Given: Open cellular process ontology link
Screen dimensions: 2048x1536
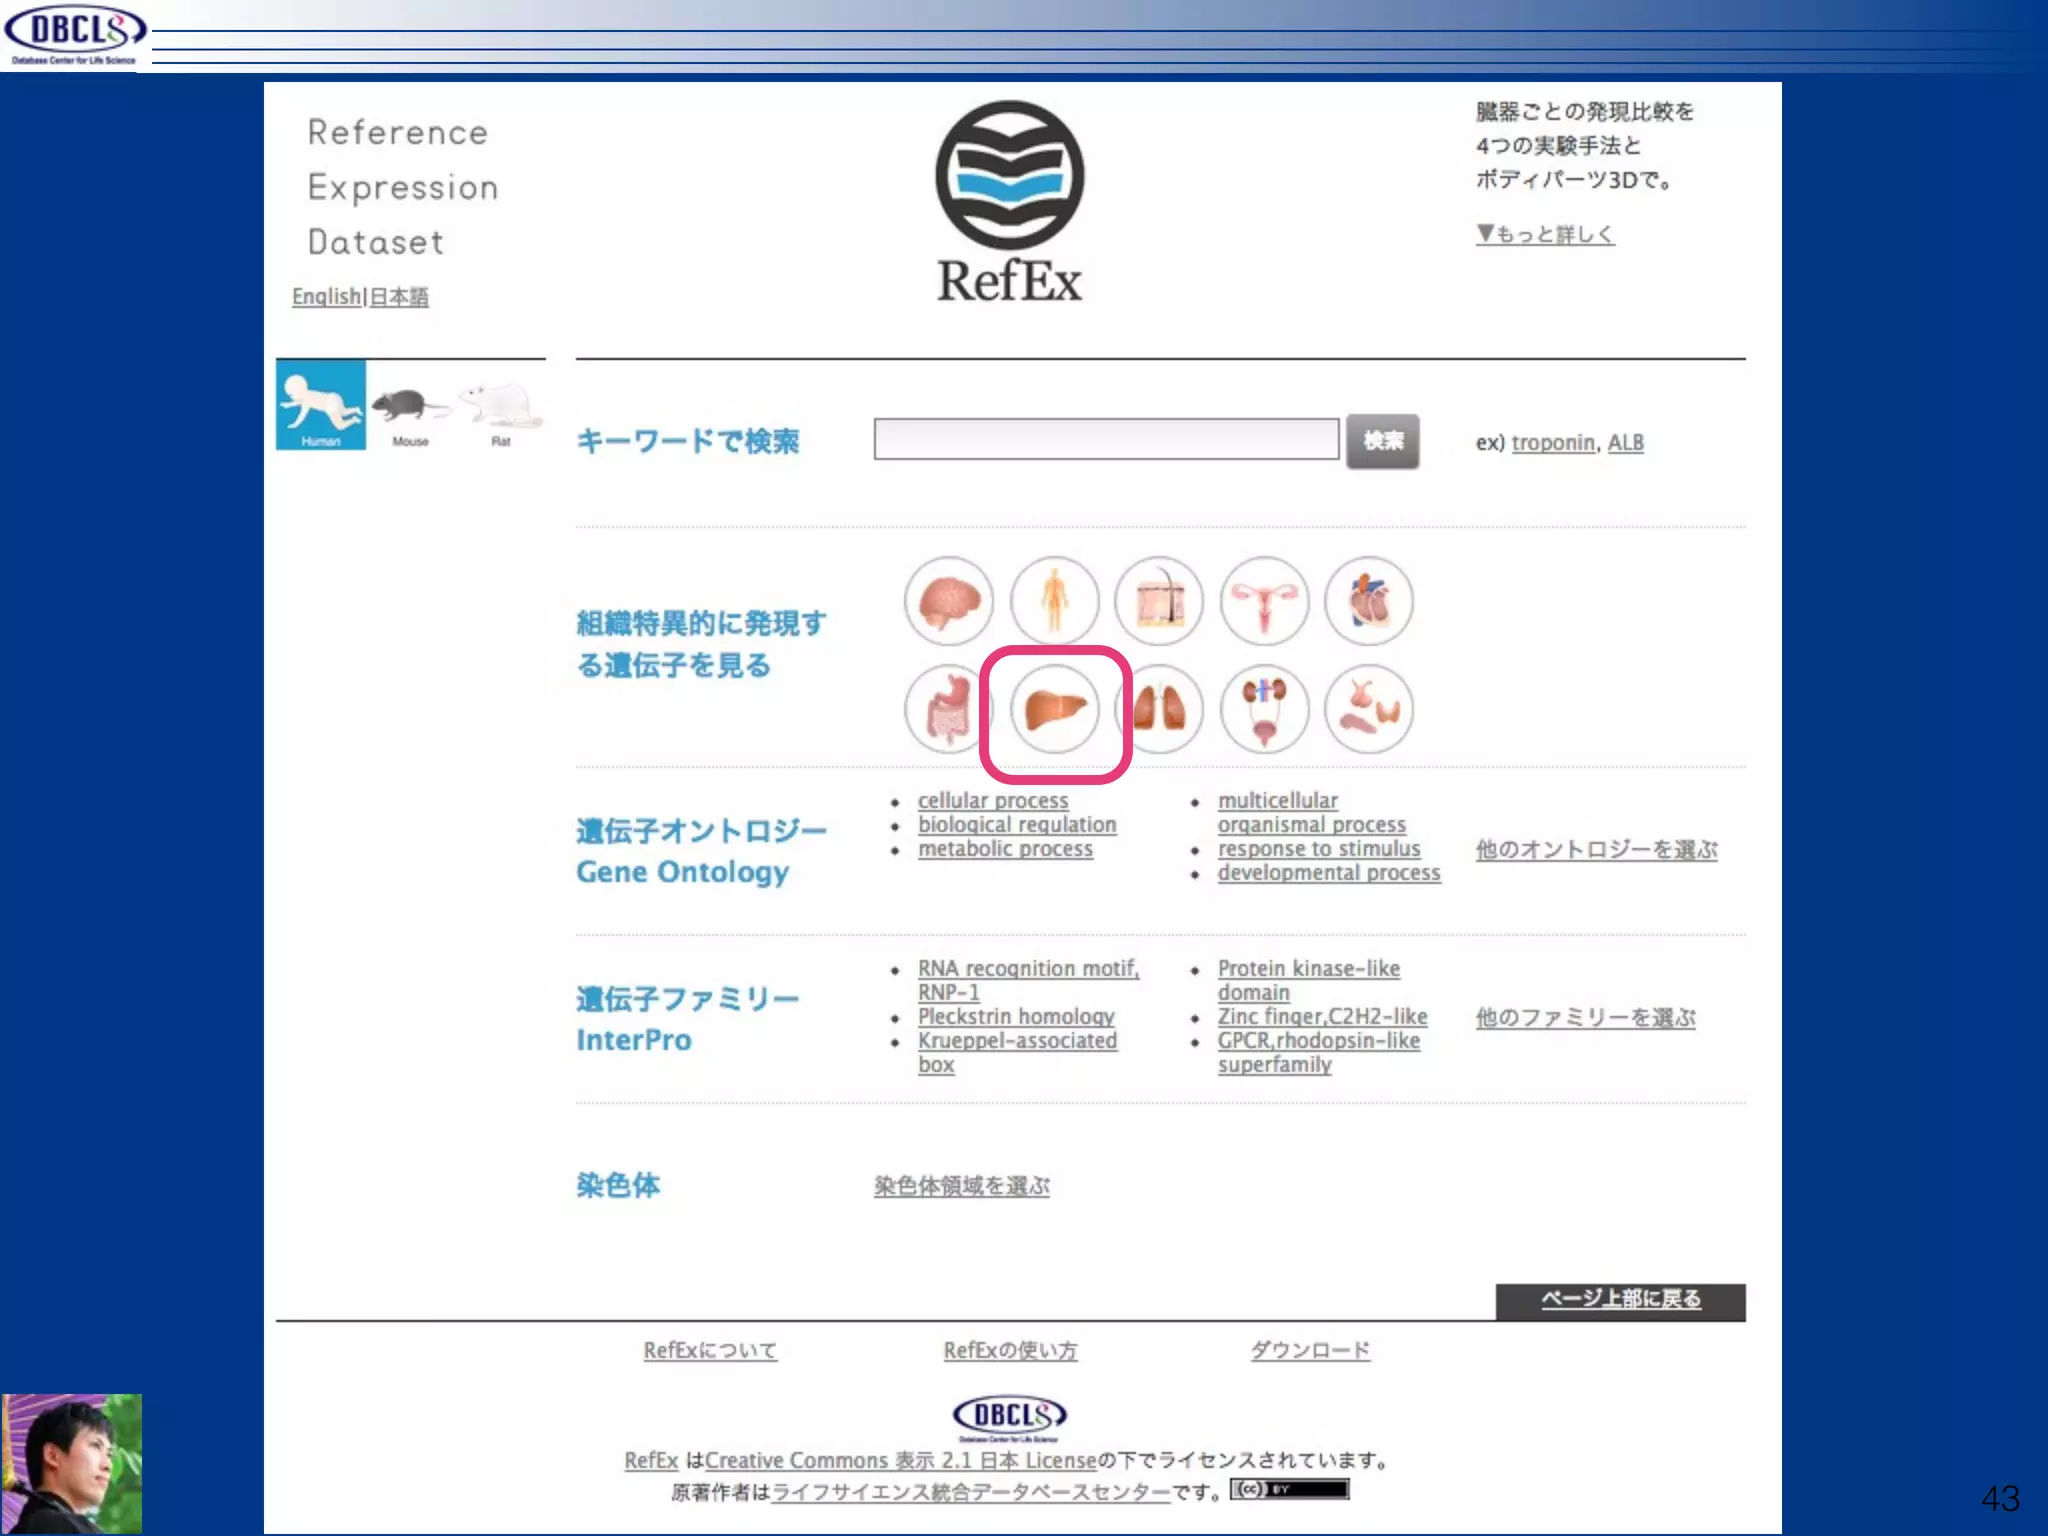Looking at the screenshot, I should (993, 801).
